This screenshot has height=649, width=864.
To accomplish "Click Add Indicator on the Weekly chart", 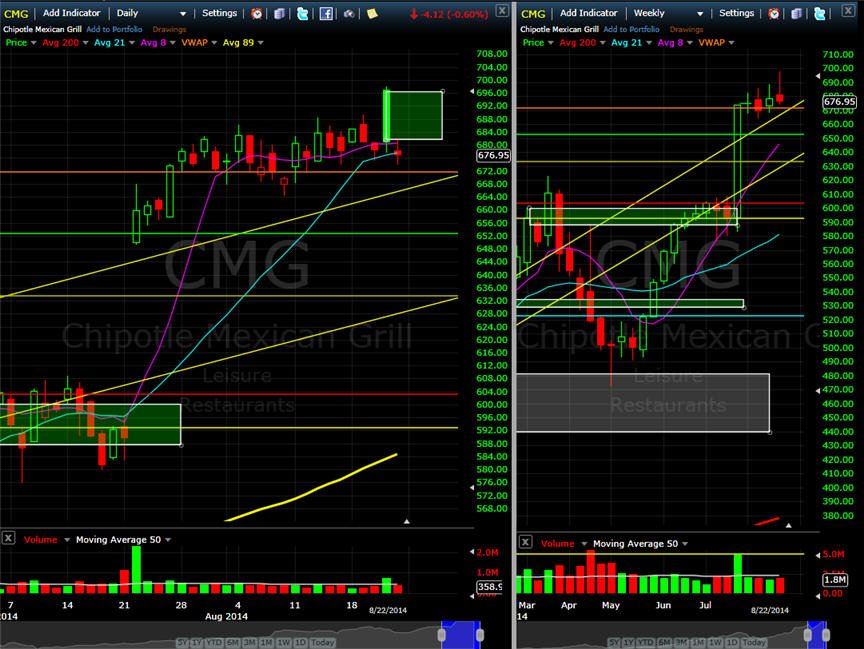I will click(x=588, y=13).
